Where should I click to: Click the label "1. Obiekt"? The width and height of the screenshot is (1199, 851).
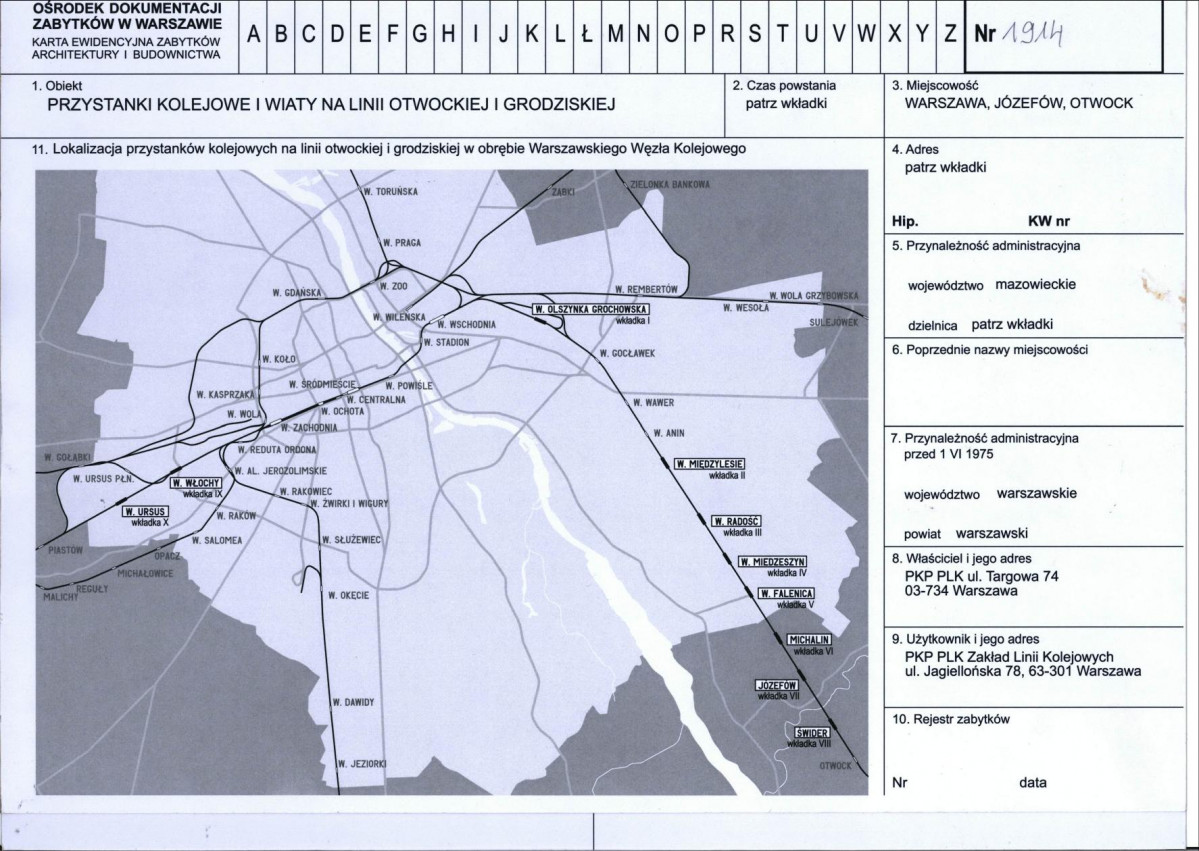point(57,86)
